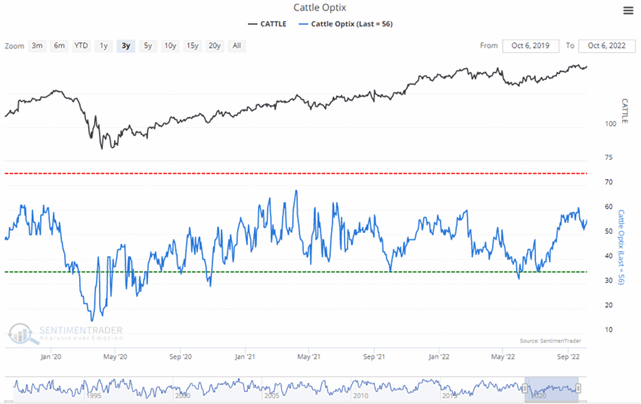
Task: Set zoom to 6m
Action: 59,46
